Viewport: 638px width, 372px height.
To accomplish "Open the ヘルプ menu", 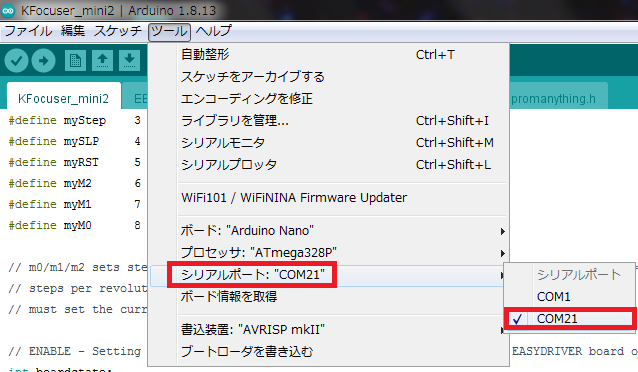I will (214, 31).
